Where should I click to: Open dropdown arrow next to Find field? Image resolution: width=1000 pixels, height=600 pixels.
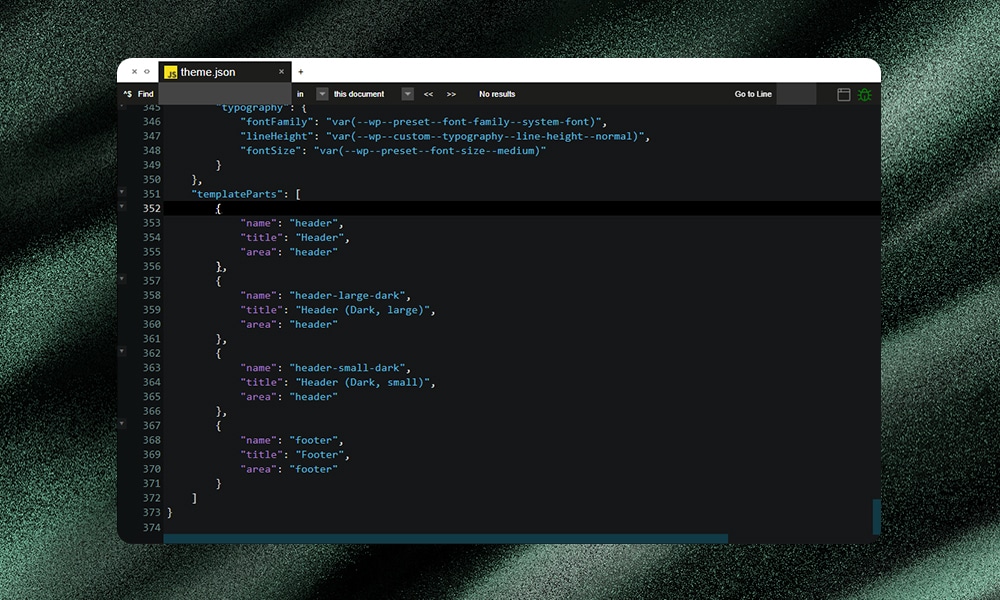click(322, 94)
